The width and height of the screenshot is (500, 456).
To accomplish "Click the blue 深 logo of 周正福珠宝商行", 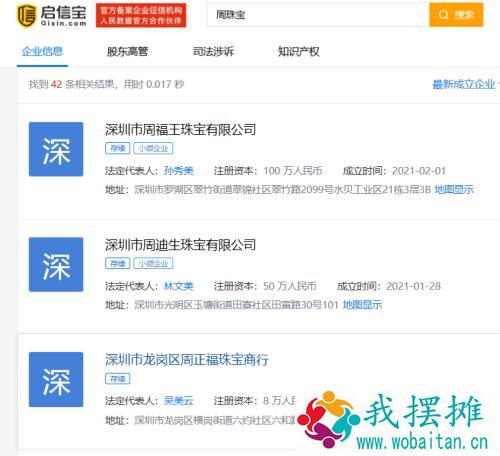I will pyautogui.click(x=56, y=379).
